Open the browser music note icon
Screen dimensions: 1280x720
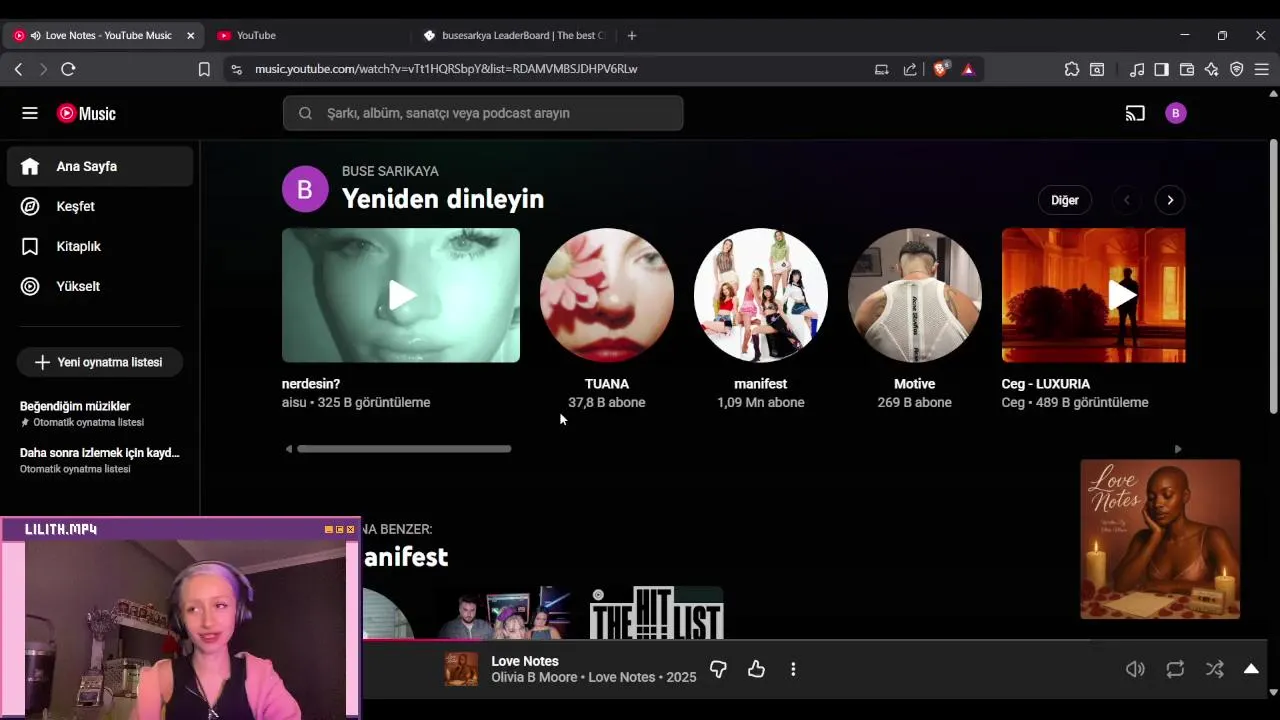tap(1137, 69)
